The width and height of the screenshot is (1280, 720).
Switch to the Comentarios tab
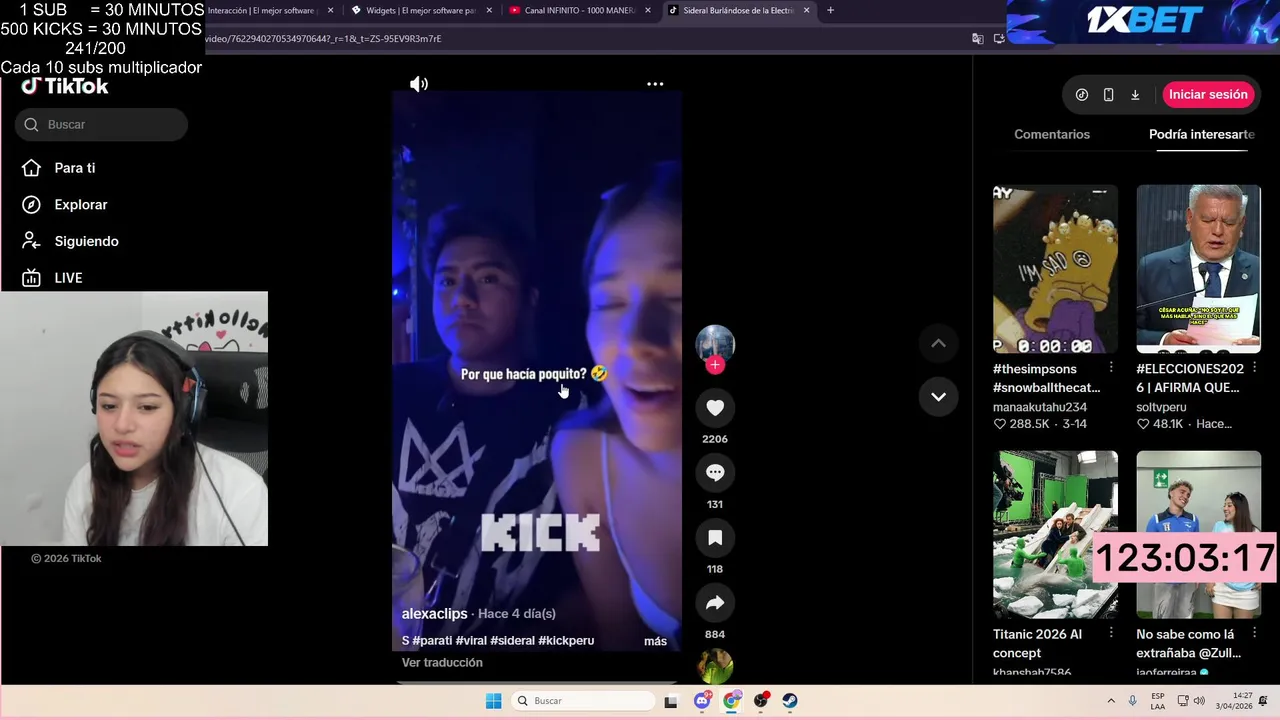point(1052,134)
